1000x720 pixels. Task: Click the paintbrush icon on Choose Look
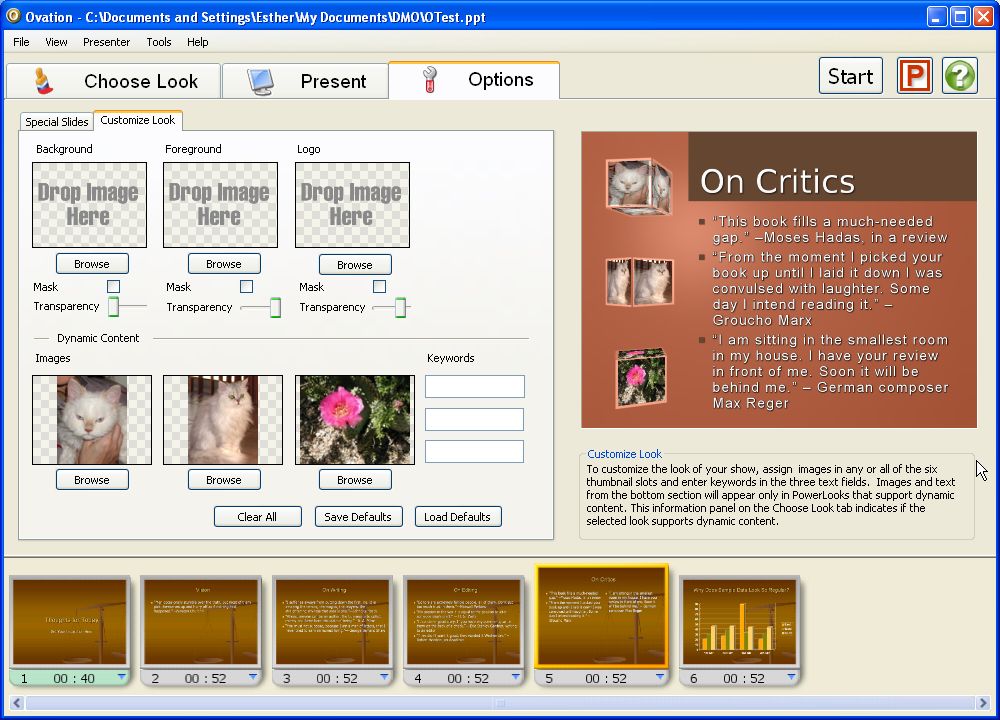[x=43, y=81]
